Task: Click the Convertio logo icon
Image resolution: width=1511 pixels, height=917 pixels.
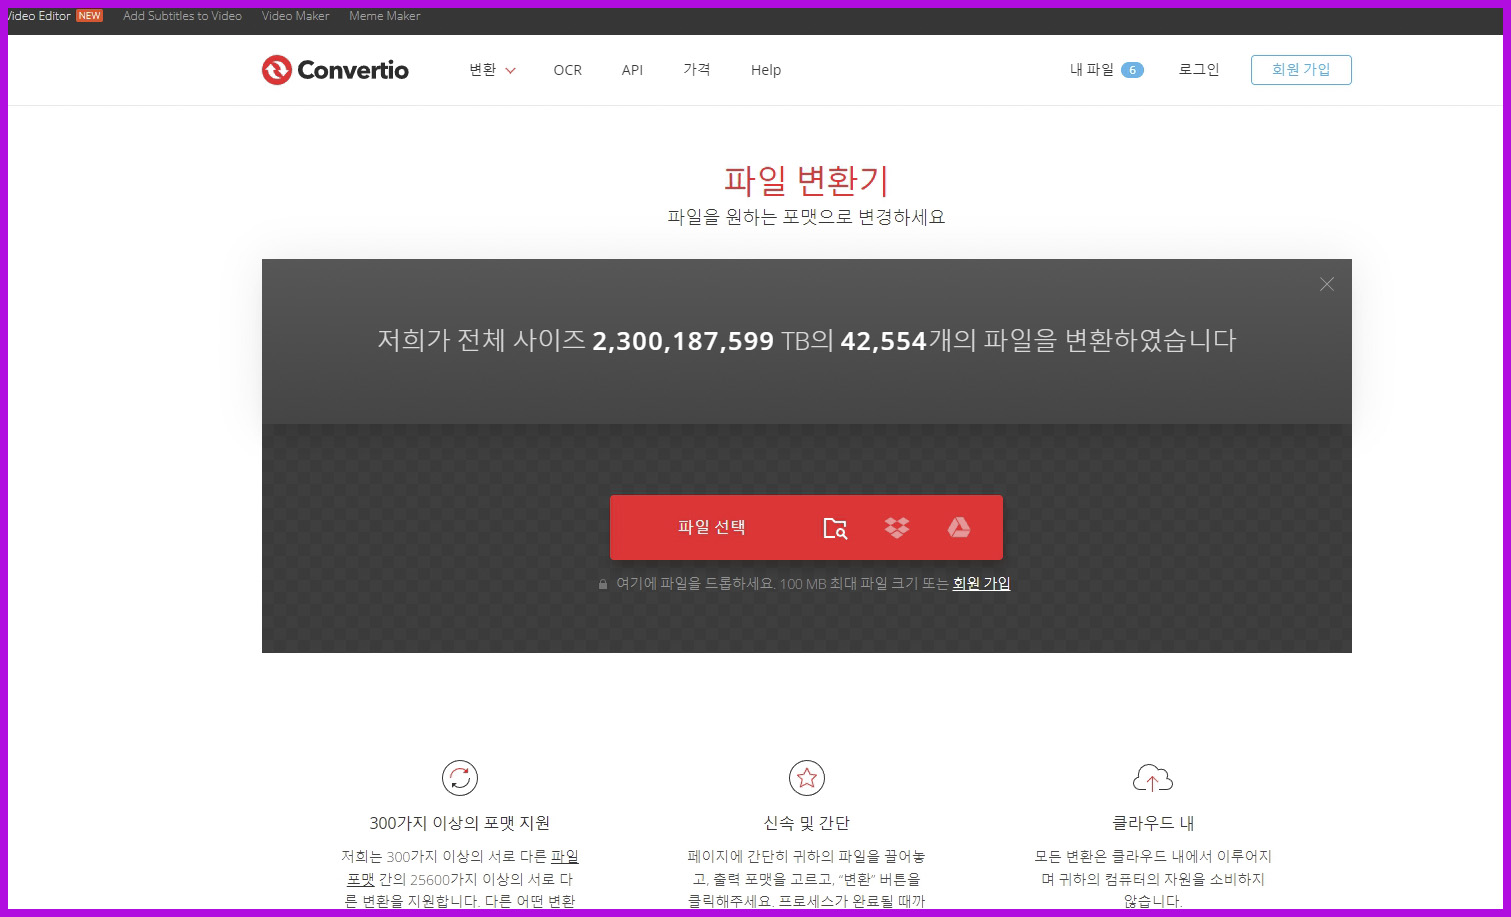Action: [276, 70]
